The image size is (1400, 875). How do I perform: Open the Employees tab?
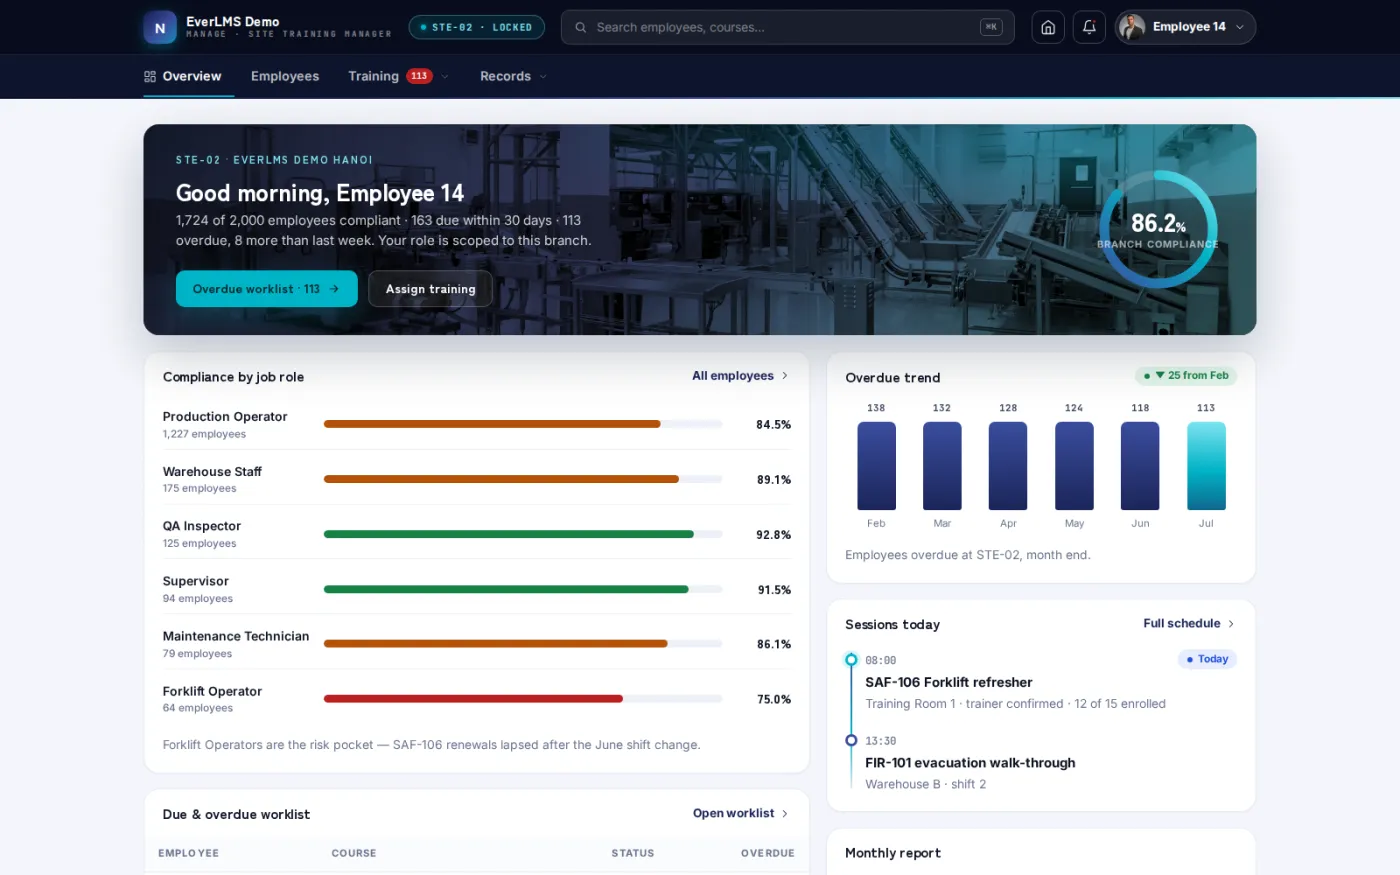coord(285,76)
